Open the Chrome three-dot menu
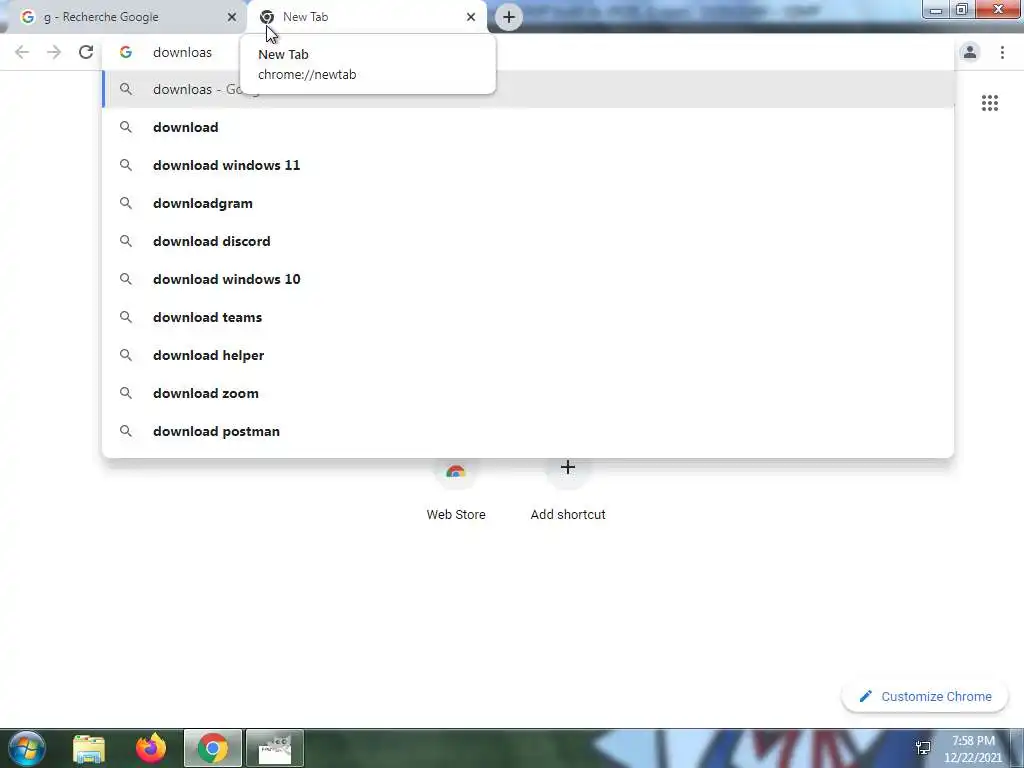 coord(1002,52)
